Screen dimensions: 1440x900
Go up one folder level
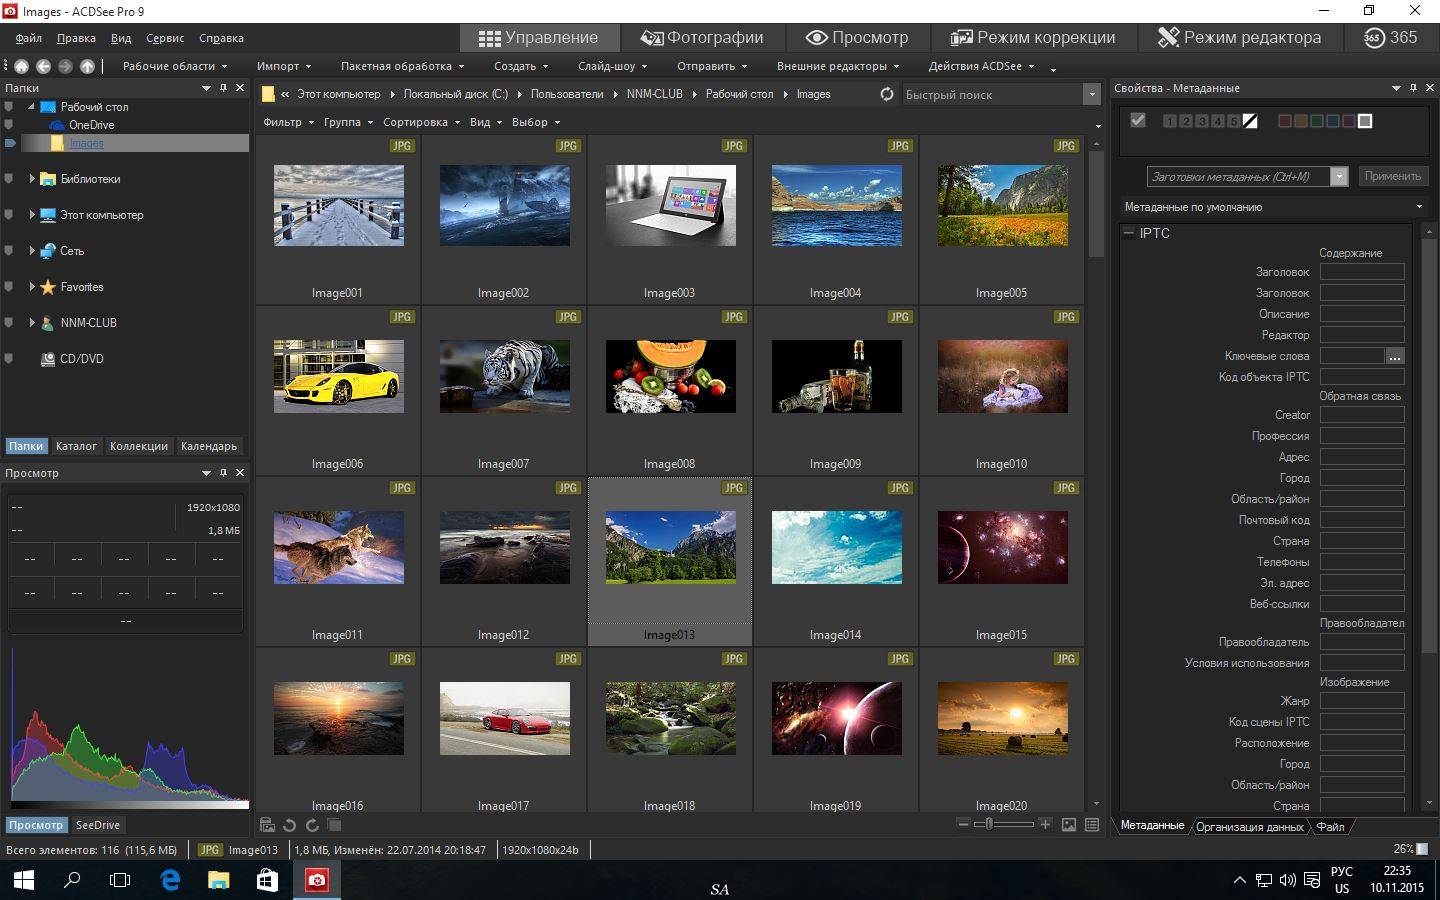pos(87,66)
